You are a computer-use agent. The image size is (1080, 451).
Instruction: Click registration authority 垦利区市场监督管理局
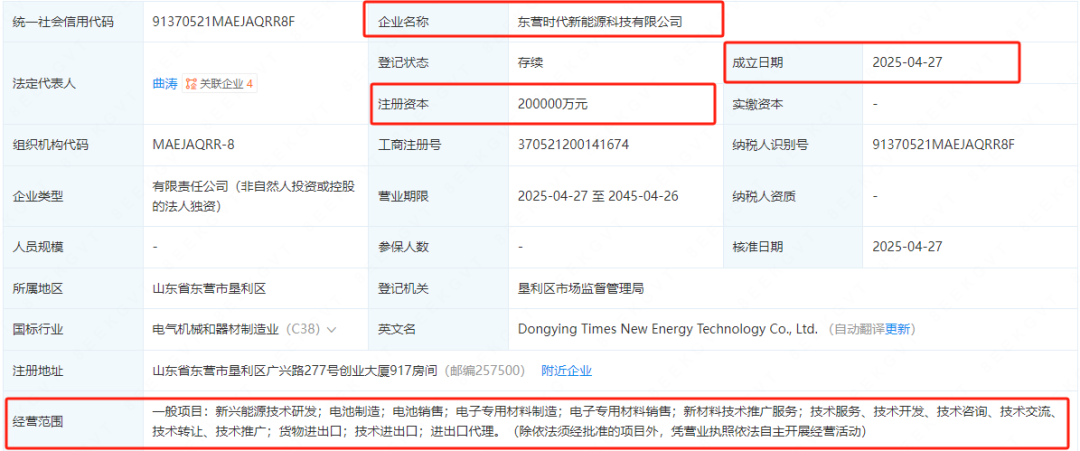tap(581, 289)
